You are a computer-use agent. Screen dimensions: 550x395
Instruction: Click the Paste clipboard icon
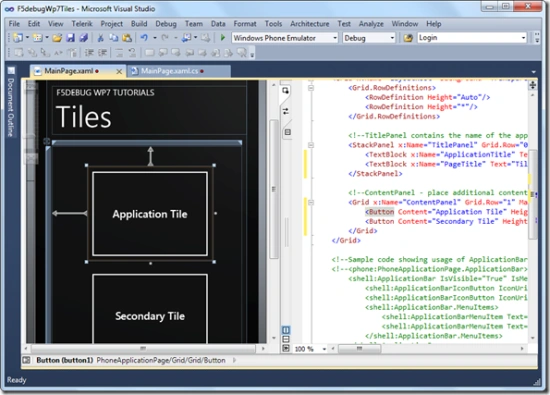pos(127,38)
